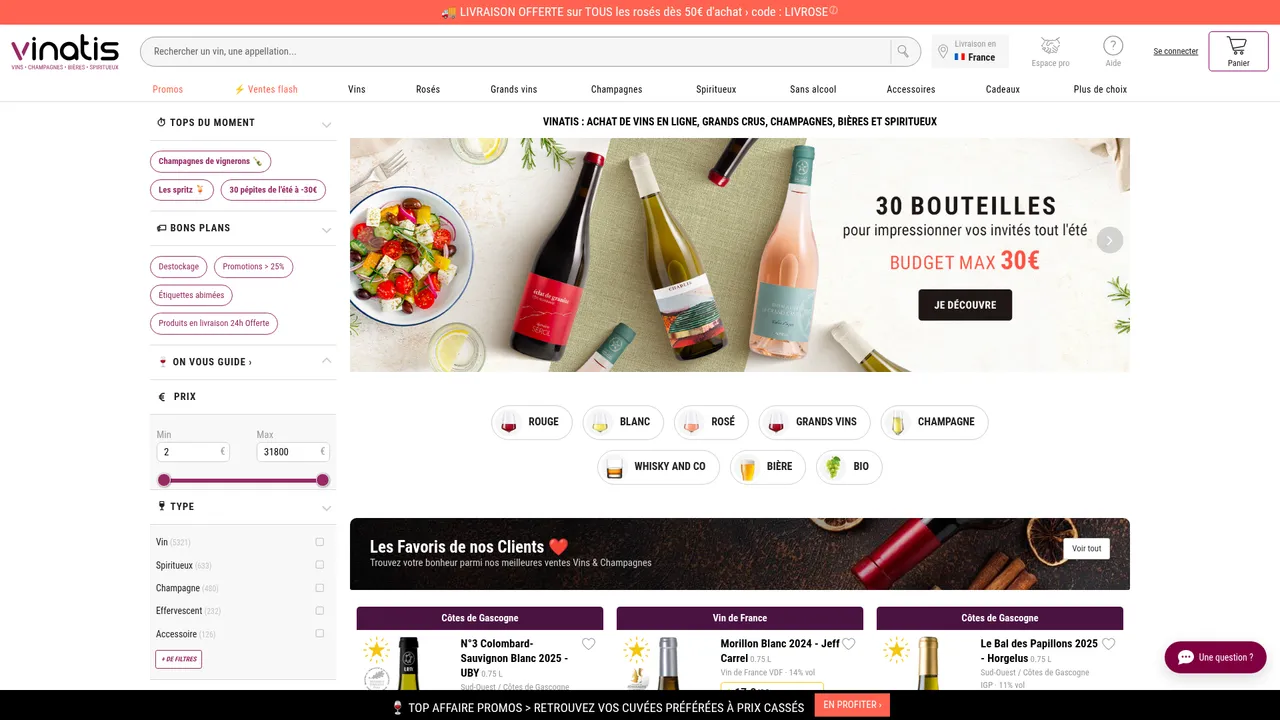Image resolution: width=1280 pixels, height=720 pixels.
Task: Open the Panier shopping cart
Action: [x=1238, y=51]
